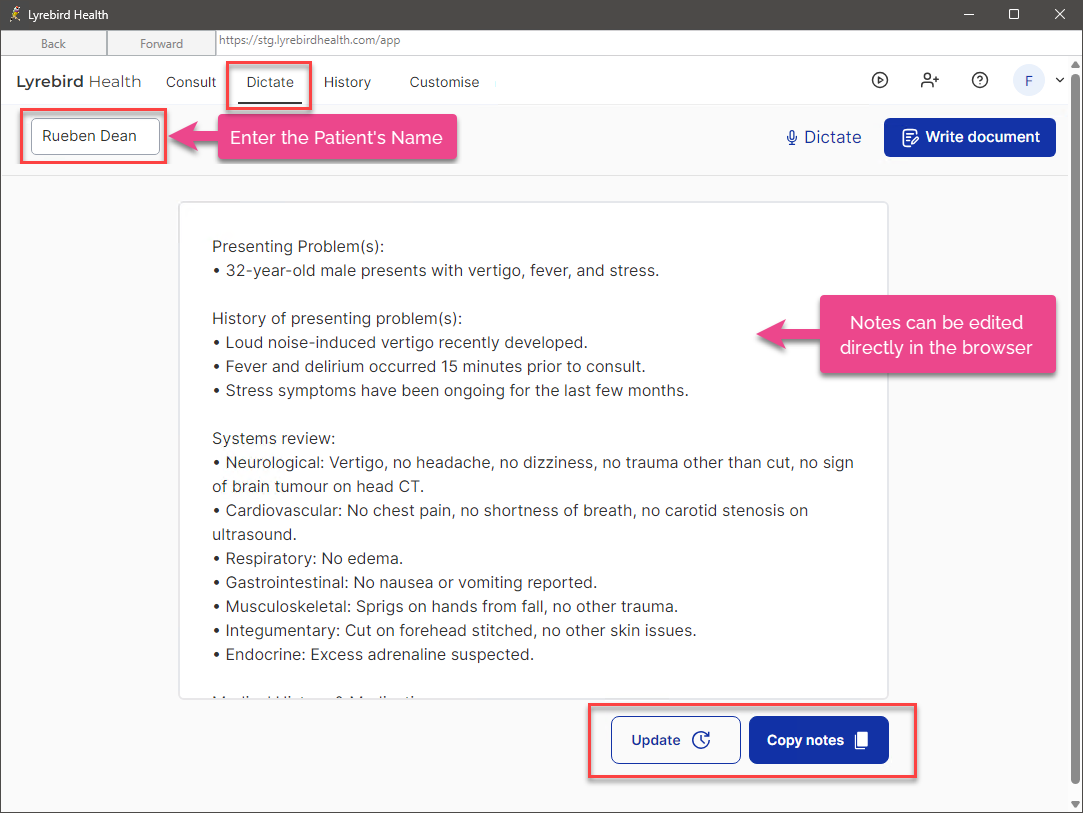Click scrollbar down arrow

(x=1075, y=804)
